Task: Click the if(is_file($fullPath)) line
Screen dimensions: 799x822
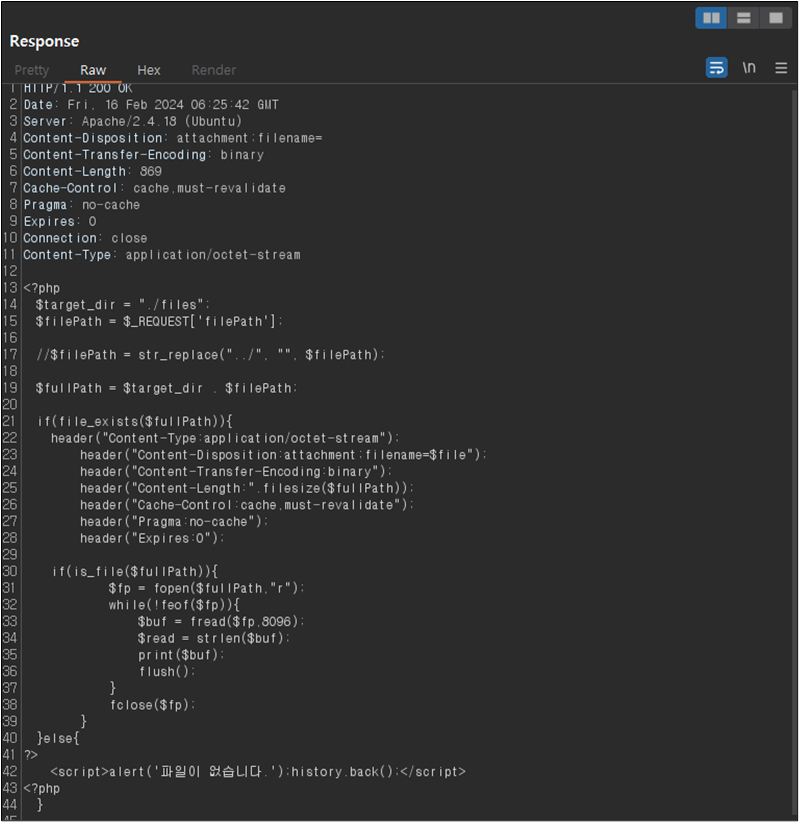Action: pyautogui.click(x=135, y=572)
